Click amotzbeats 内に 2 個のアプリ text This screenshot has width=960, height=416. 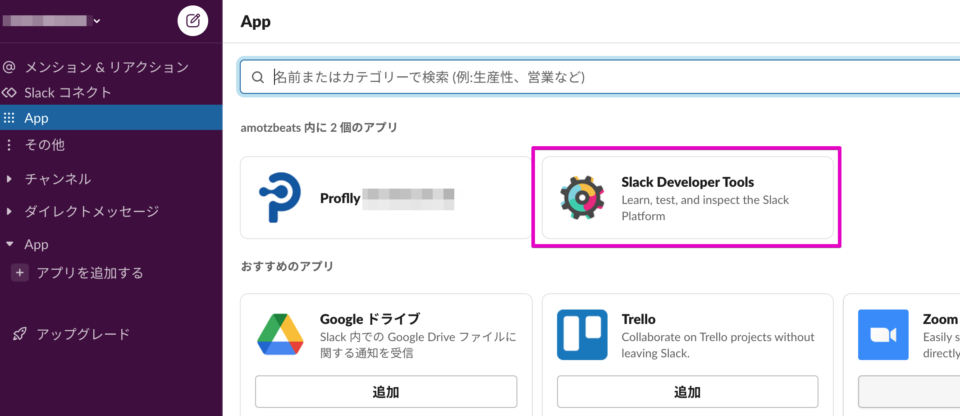(319, 127)
